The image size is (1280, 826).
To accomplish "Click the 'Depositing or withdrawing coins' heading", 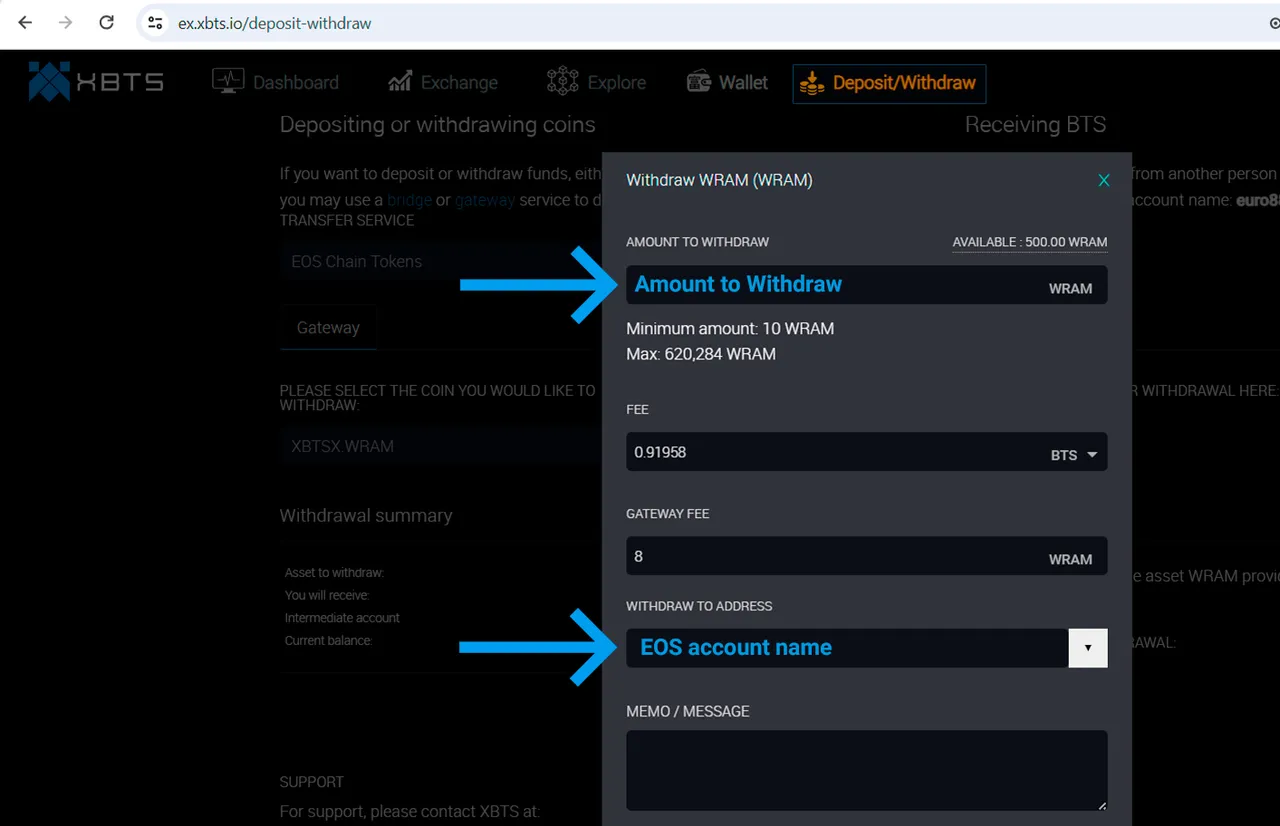I will pos(437,125).
